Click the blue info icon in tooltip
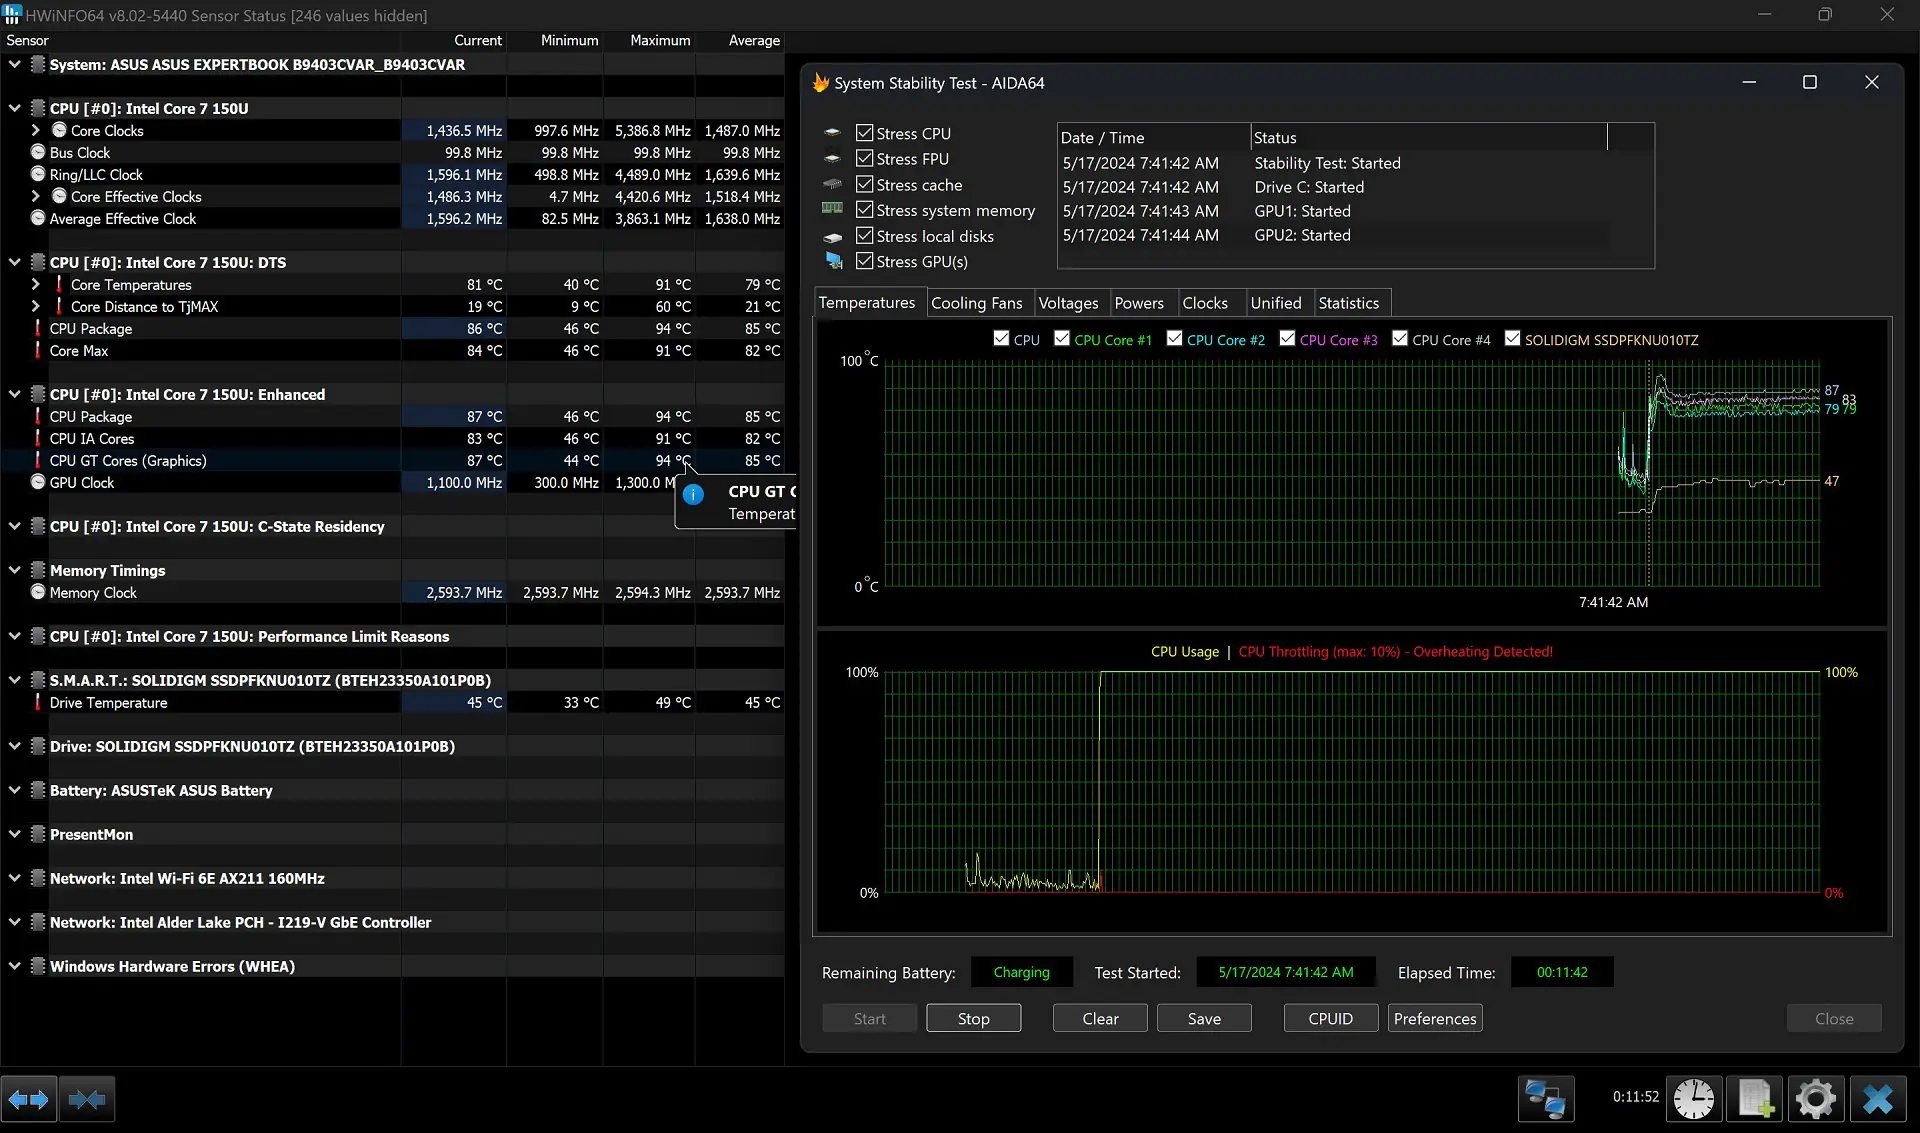Viewport: 1920px width, 1133px height. [x=693, y=494]
